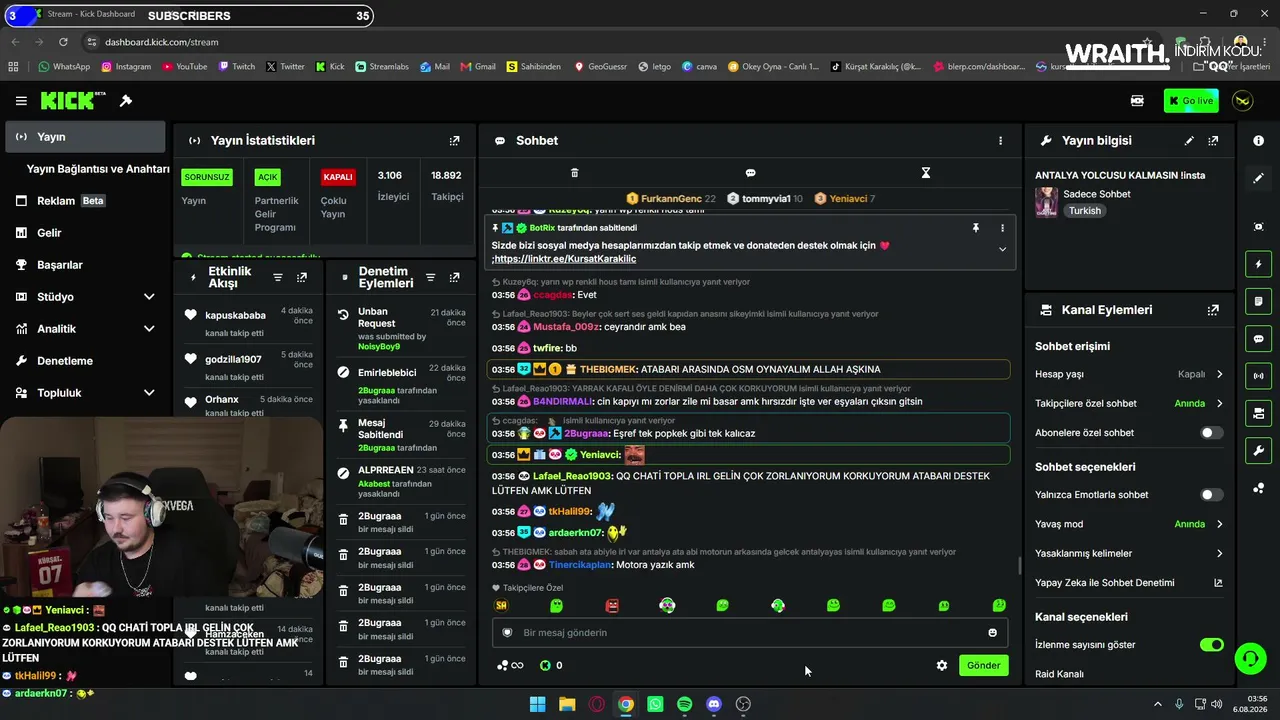Click the trash icon under Sohbet header
Screen dimensions: 1280x720
pyautogui.click(x=574, y=173)
